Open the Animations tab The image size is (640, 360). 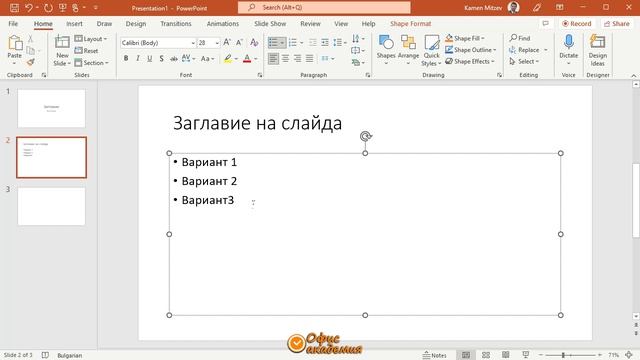point(223,24)
